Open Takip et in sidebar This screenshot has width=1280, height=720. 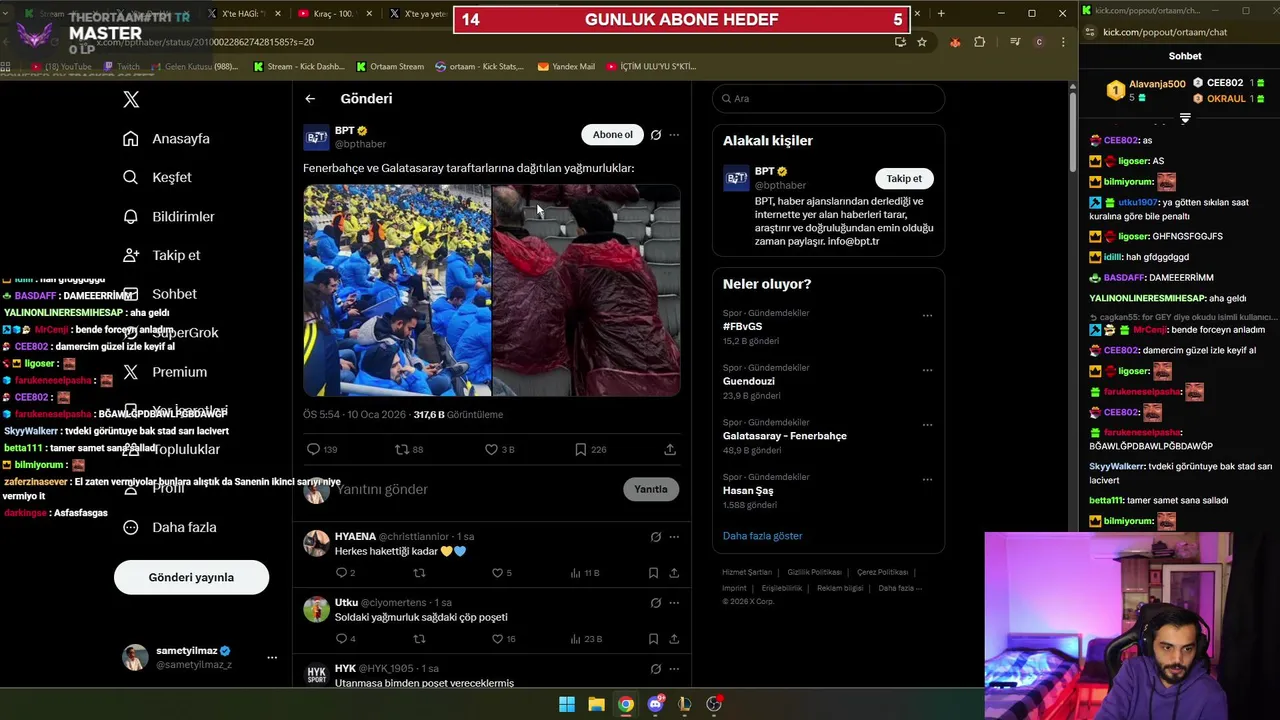pyautogui.click(x=161, y=255)
